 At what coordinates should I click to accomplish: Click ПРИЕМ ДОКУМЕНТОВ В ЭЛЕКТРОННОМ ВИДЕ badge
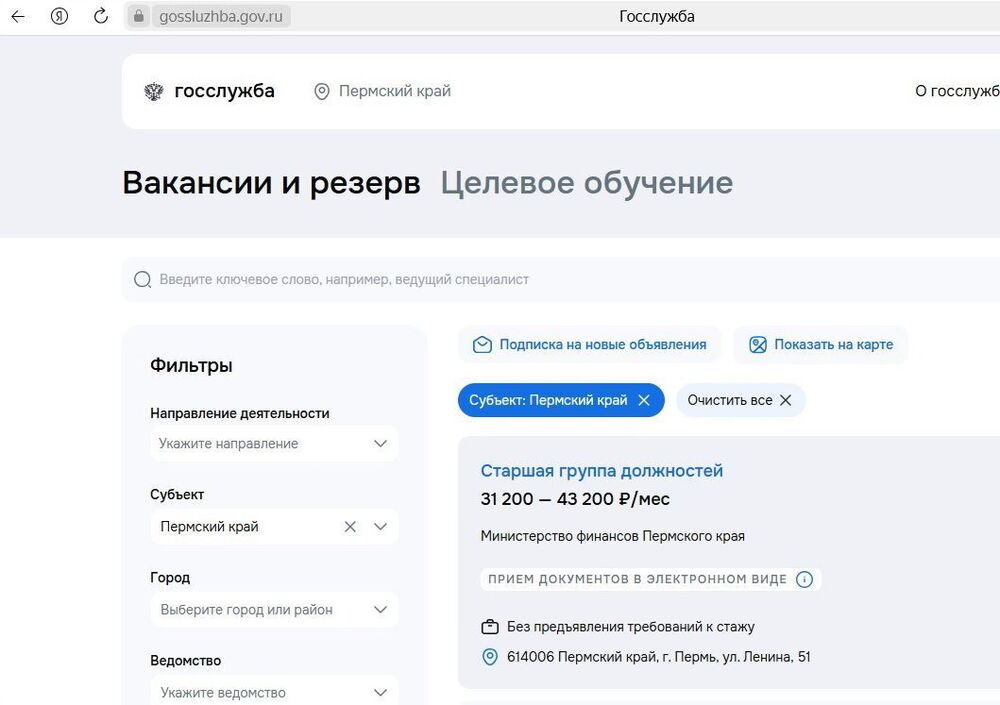pyautogui.click(x=651, y=579)
